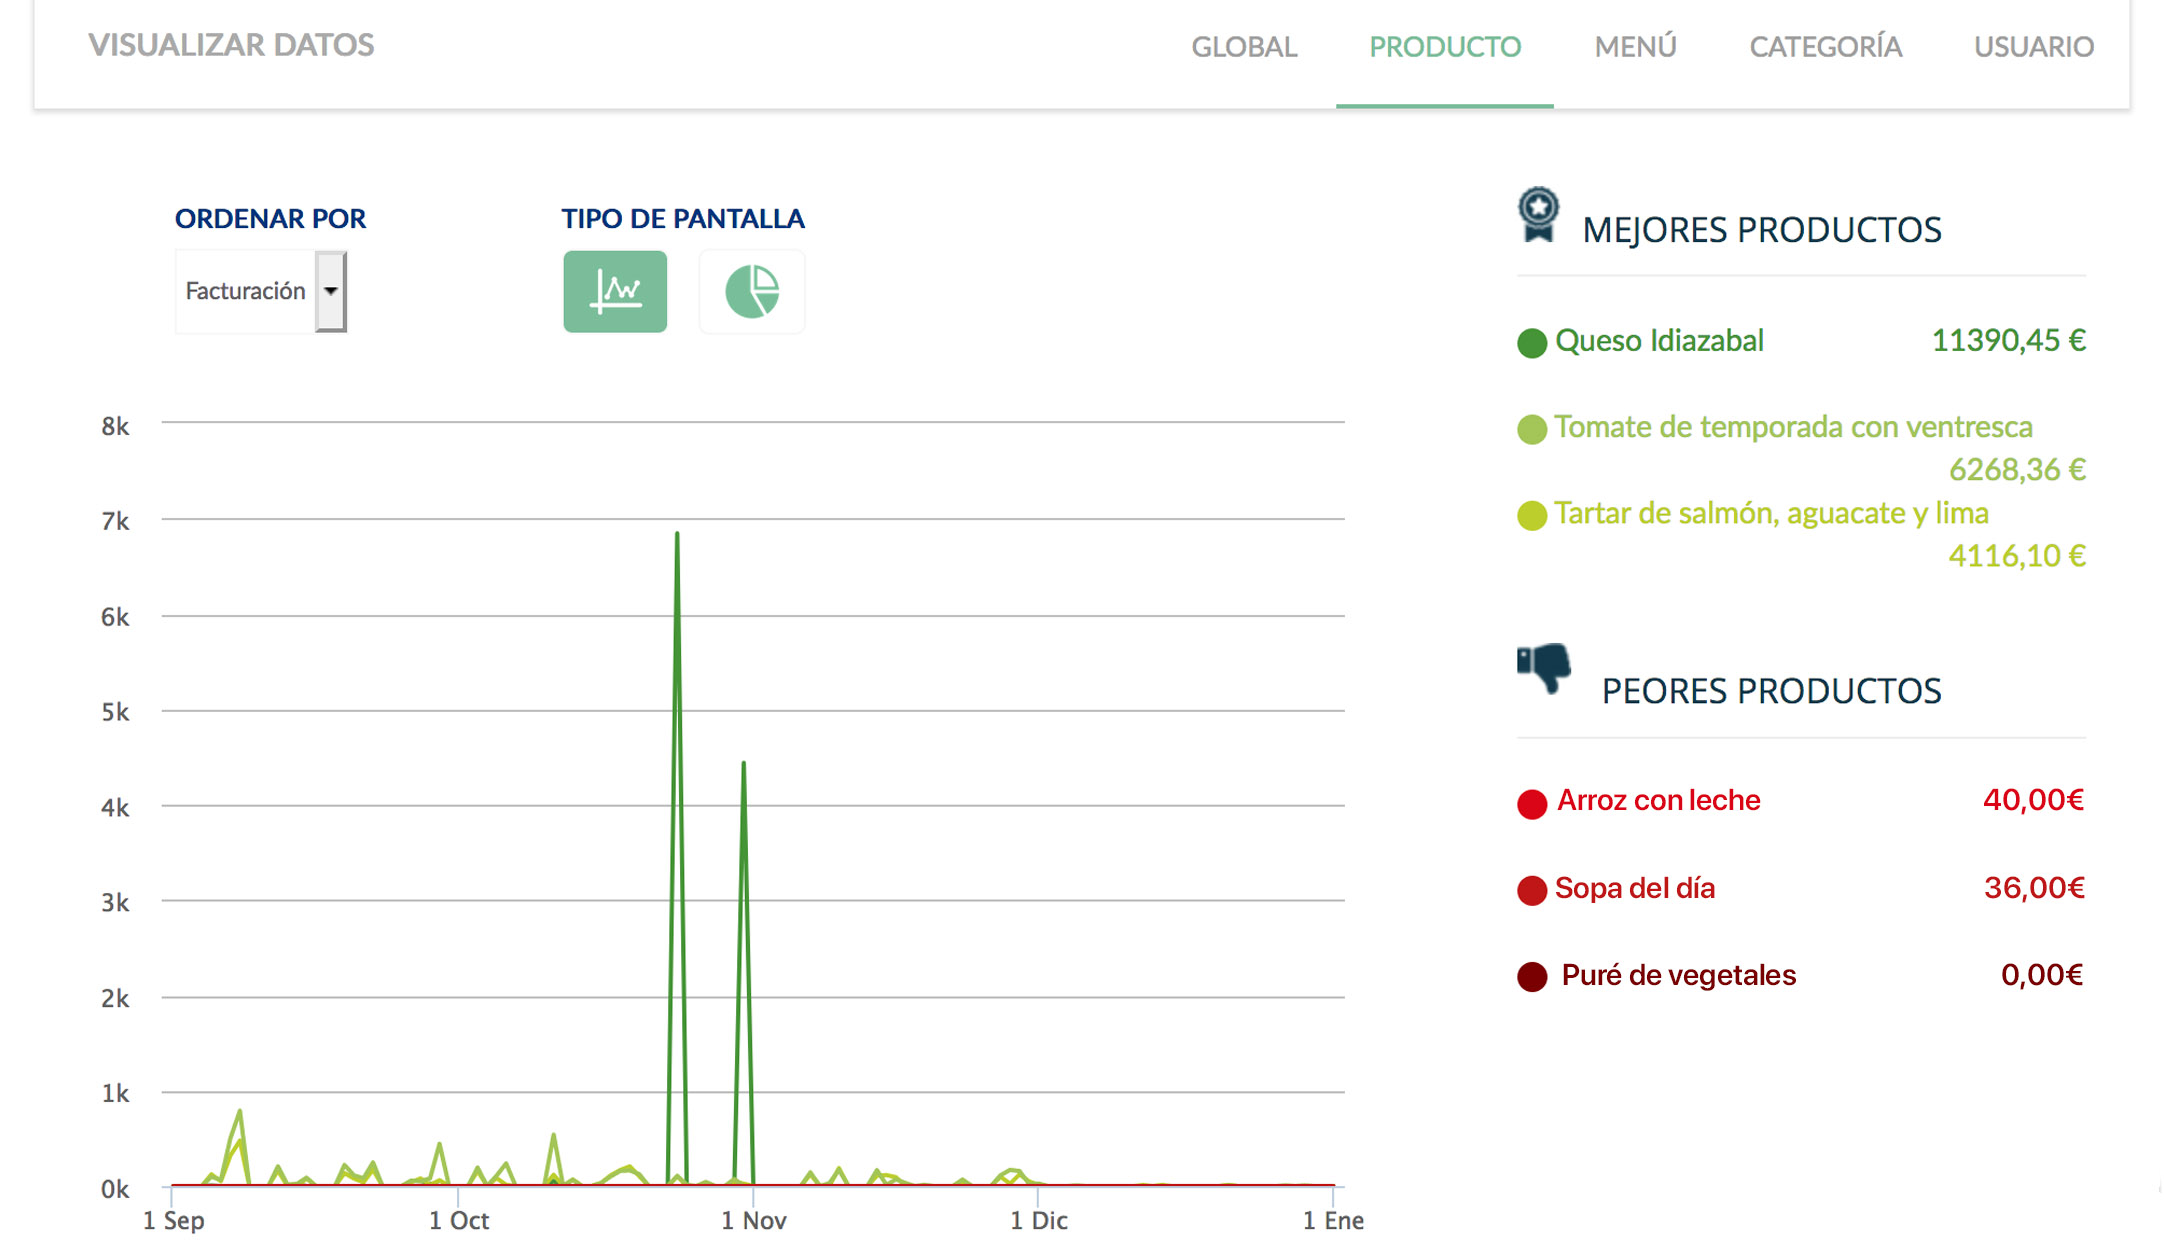Select the line chart display type

tap(615, 291)
